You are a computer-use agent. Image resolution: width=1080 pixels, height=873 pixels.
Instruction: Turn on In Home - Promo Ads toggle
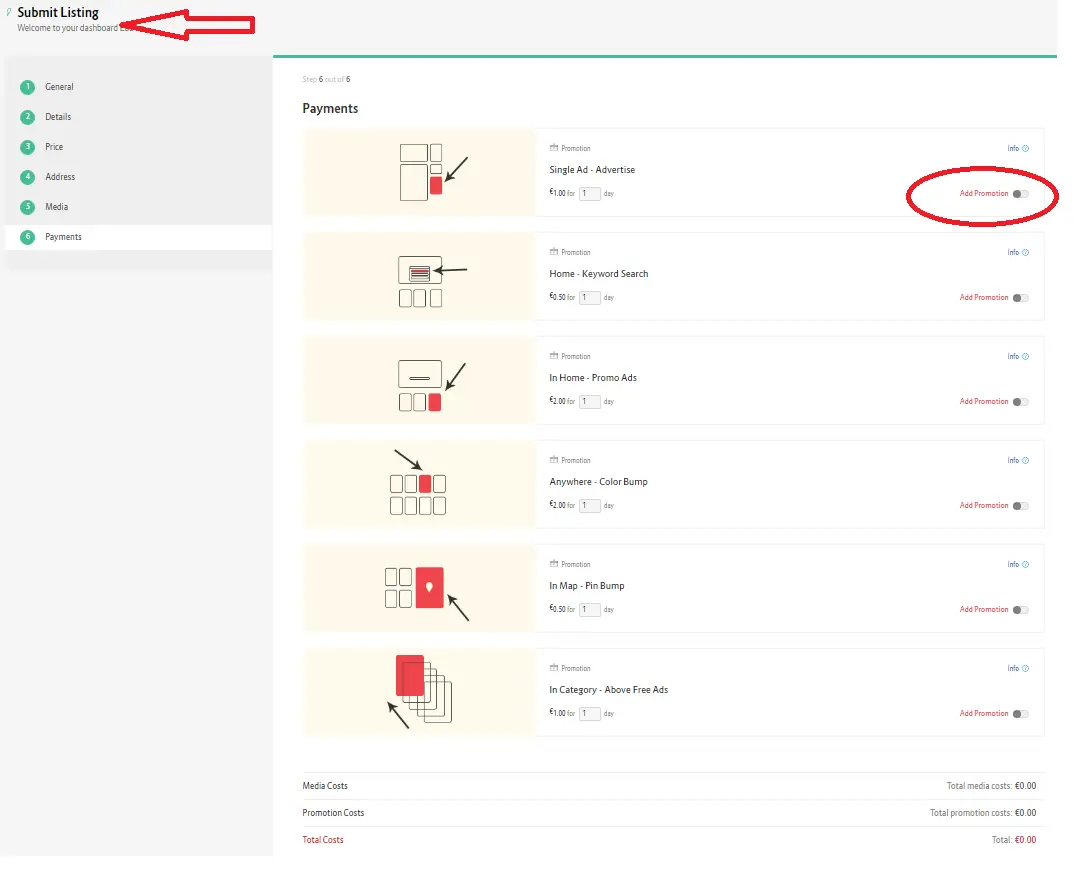click(x=1020, y=402)
